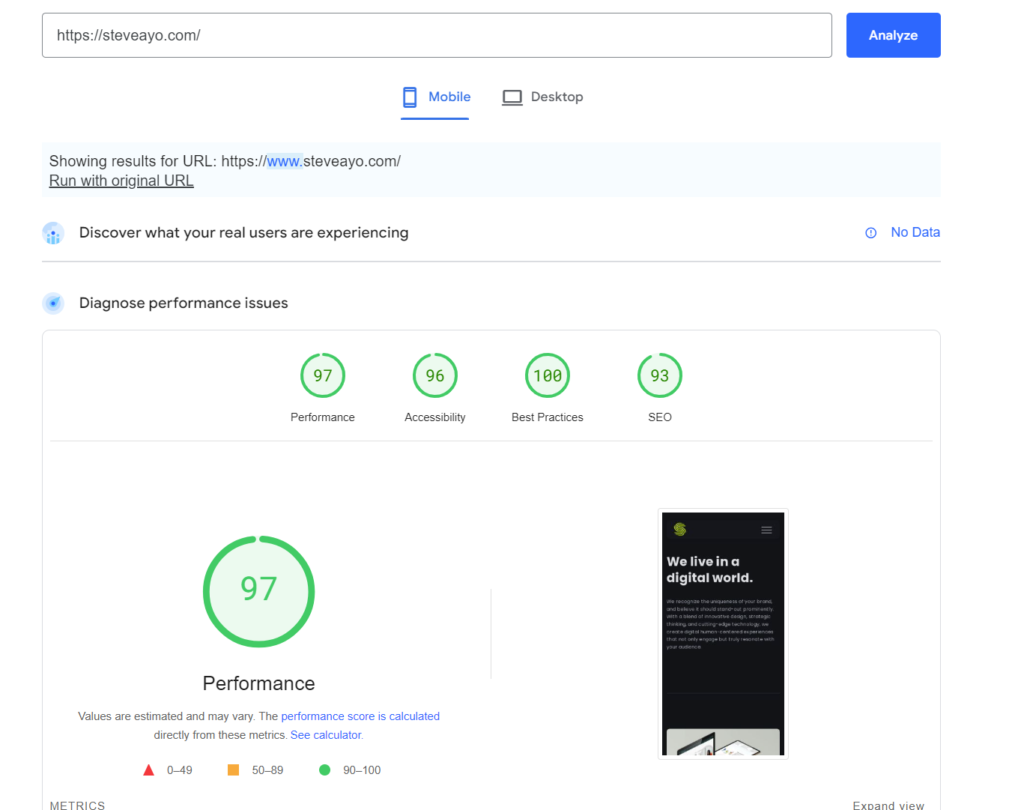
Task: Open the See calculator link
Action: 326,736
